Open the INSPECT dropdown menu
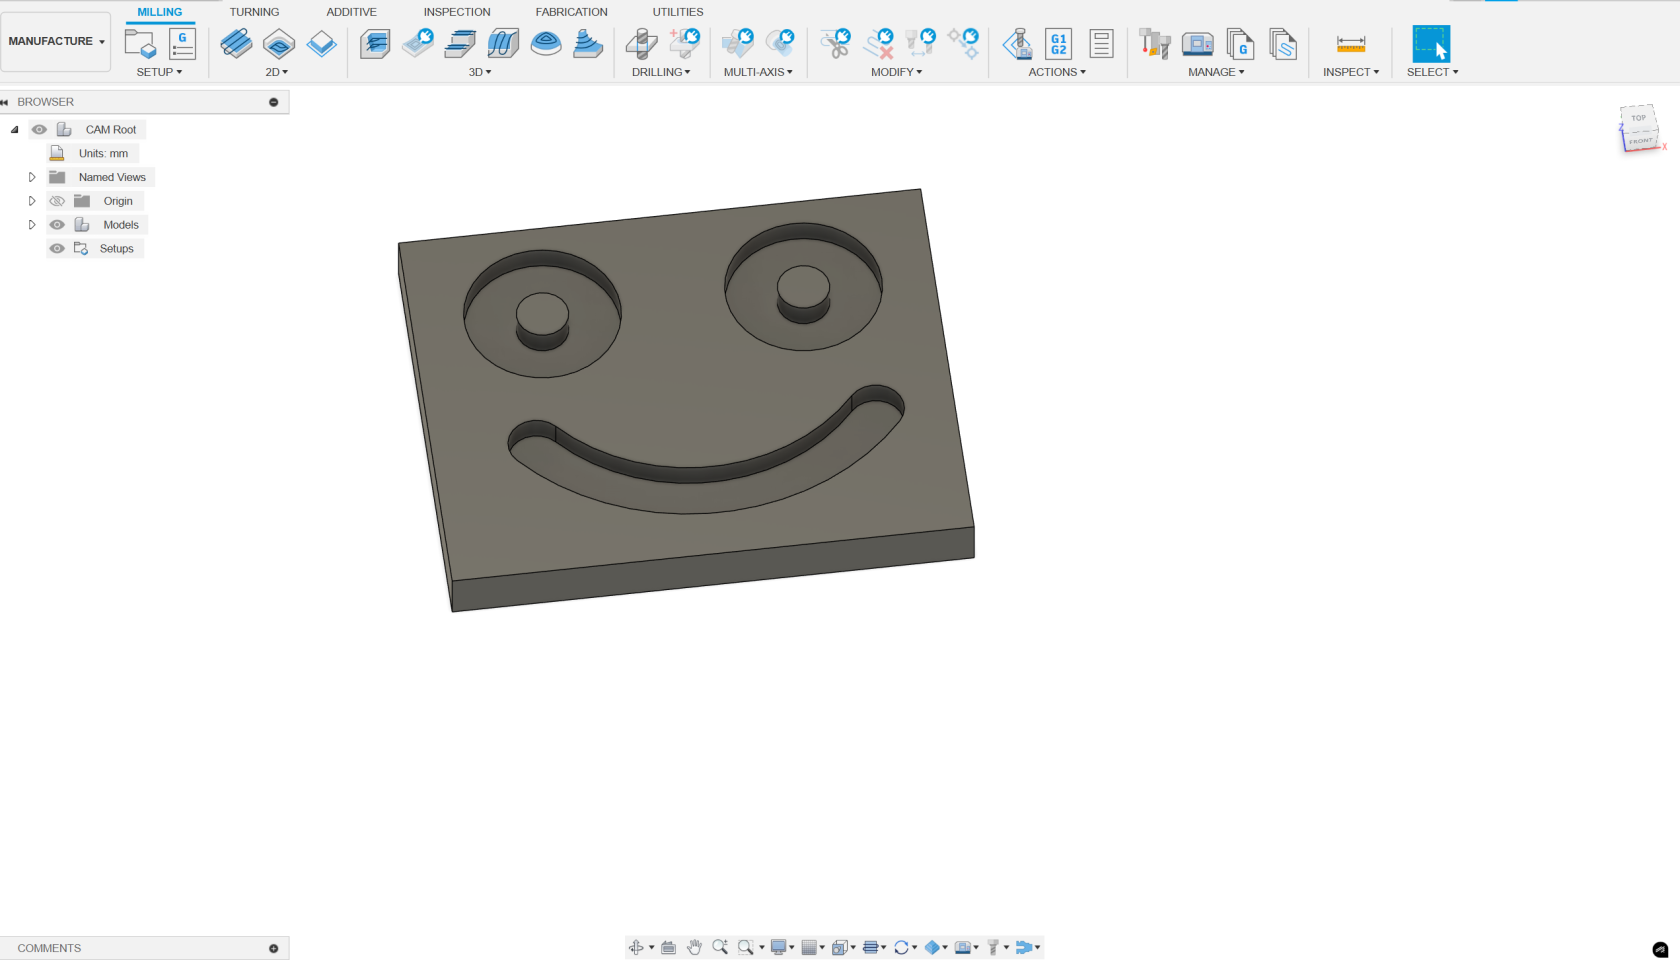This screenshot has width=1680, height=960. tap(1351, 72)
